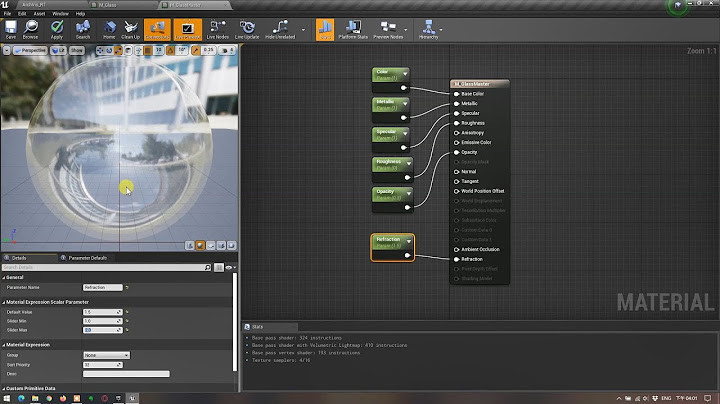Open the Preview Nodes dropdown arrow
The image size is (720, 404).
(406, 30)
